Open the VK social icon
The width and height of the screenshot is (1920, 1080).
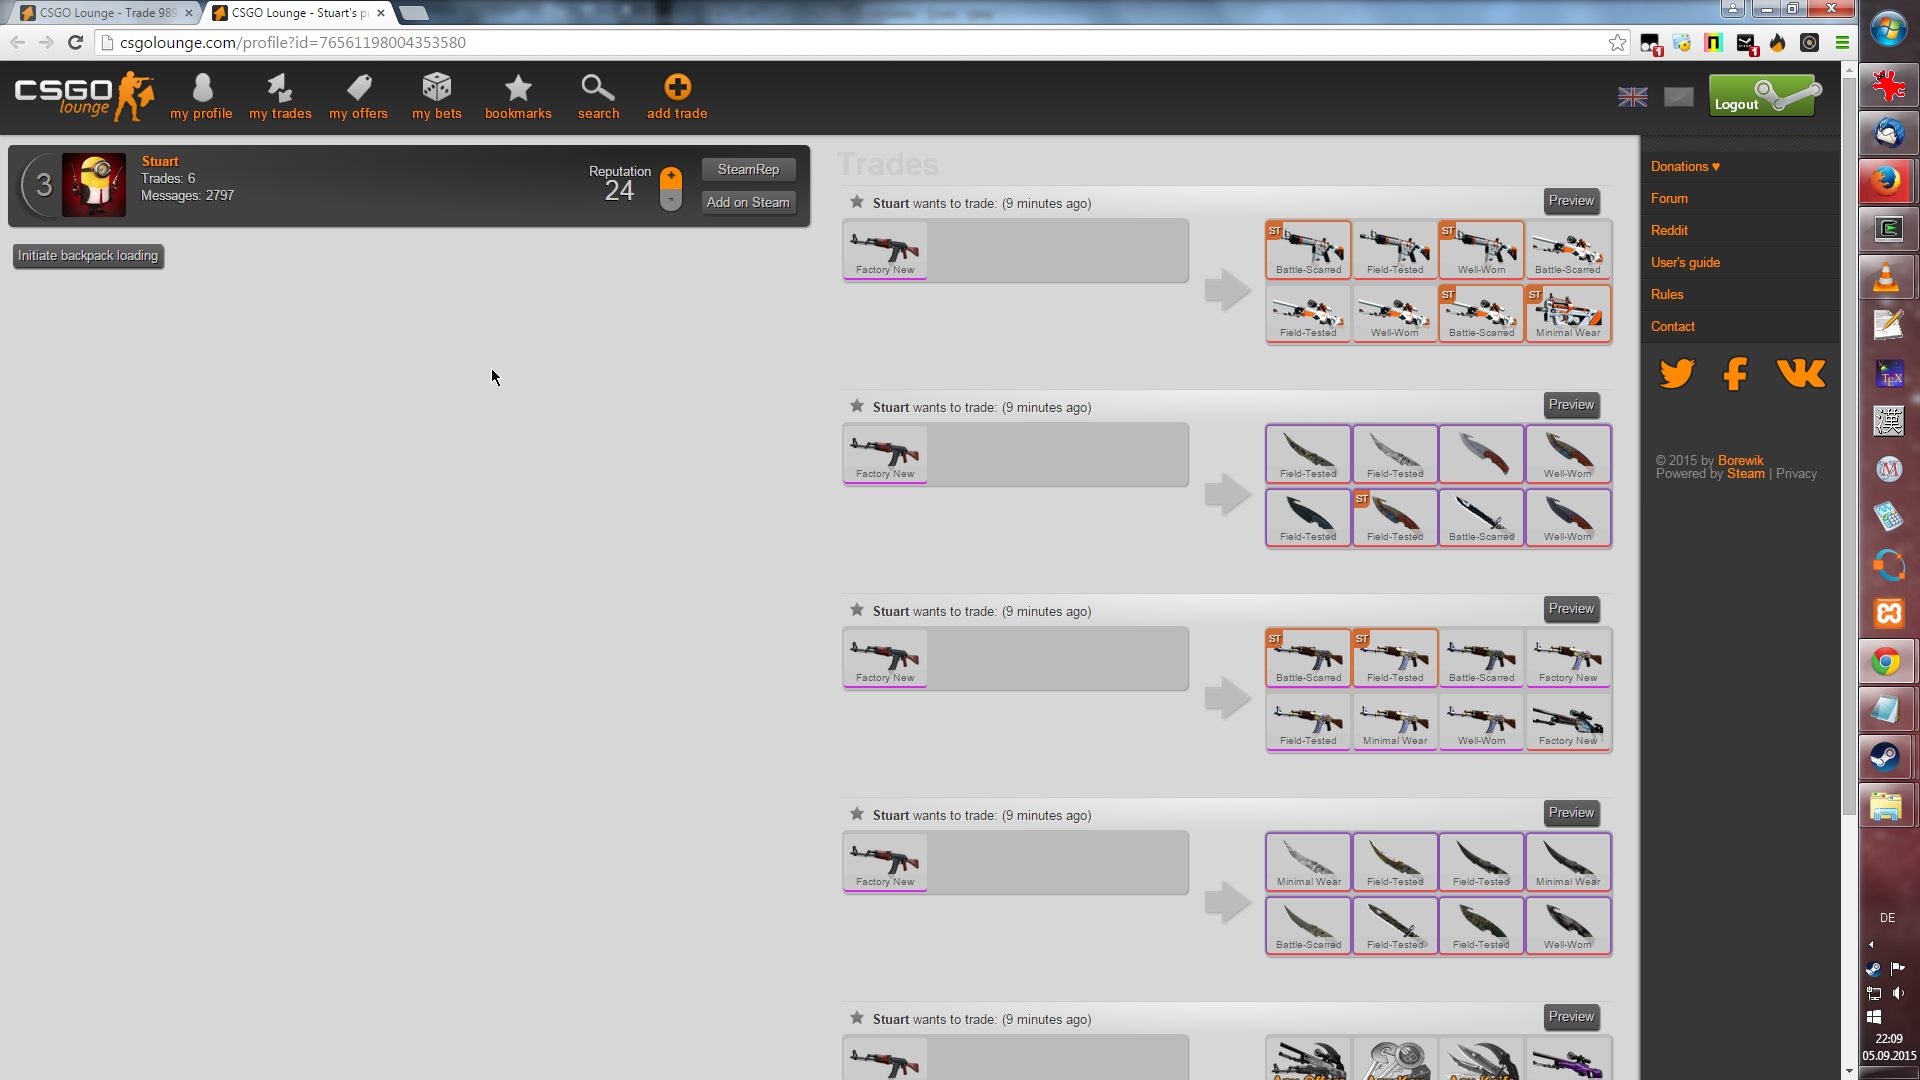[1801, 374]
